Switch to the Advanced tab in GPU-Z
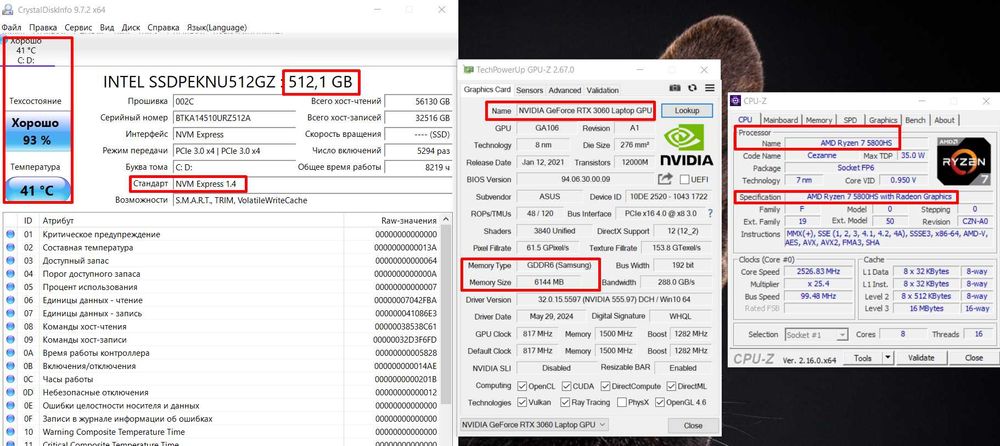 point(564,90)
